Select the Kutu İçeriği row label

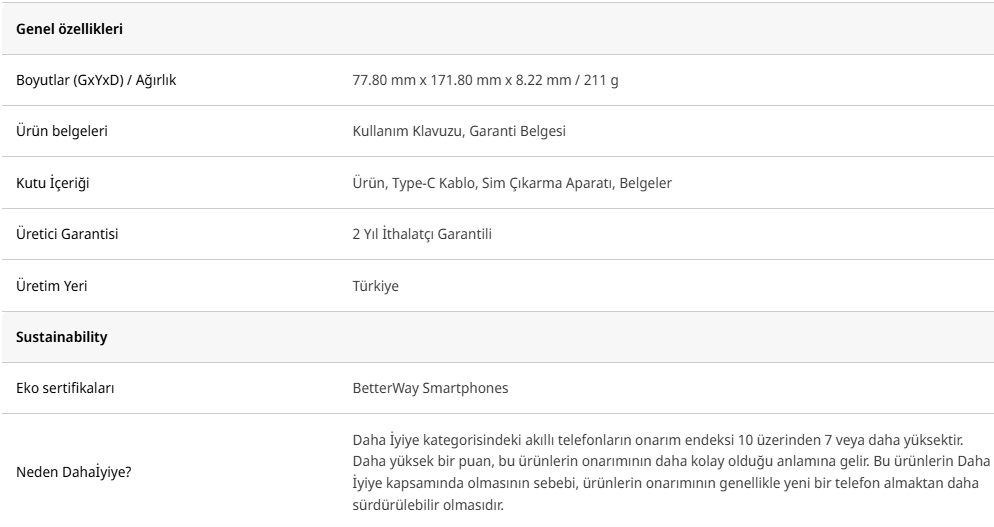[52, 183]
